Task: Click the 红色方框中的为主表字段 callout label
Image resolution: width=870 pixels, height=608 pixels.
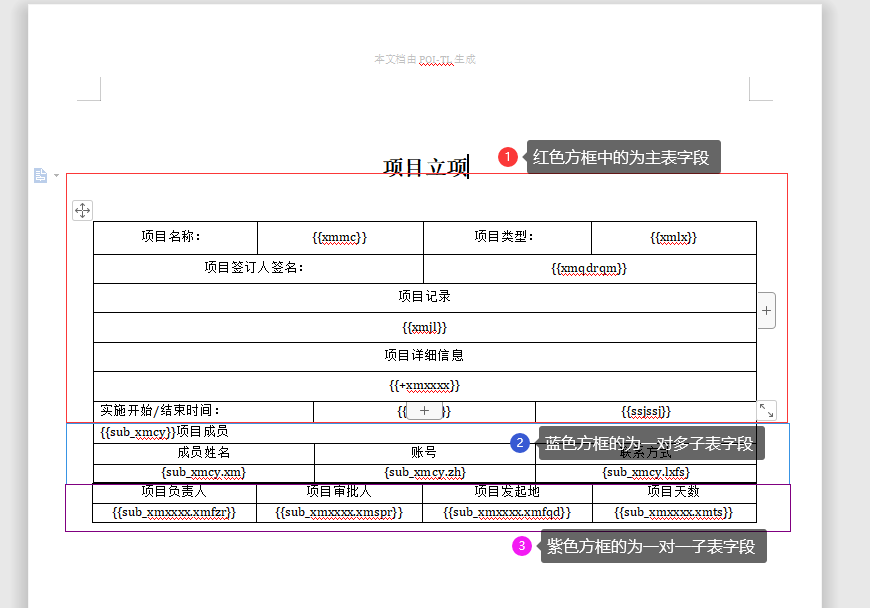Action: pos(621,157)
